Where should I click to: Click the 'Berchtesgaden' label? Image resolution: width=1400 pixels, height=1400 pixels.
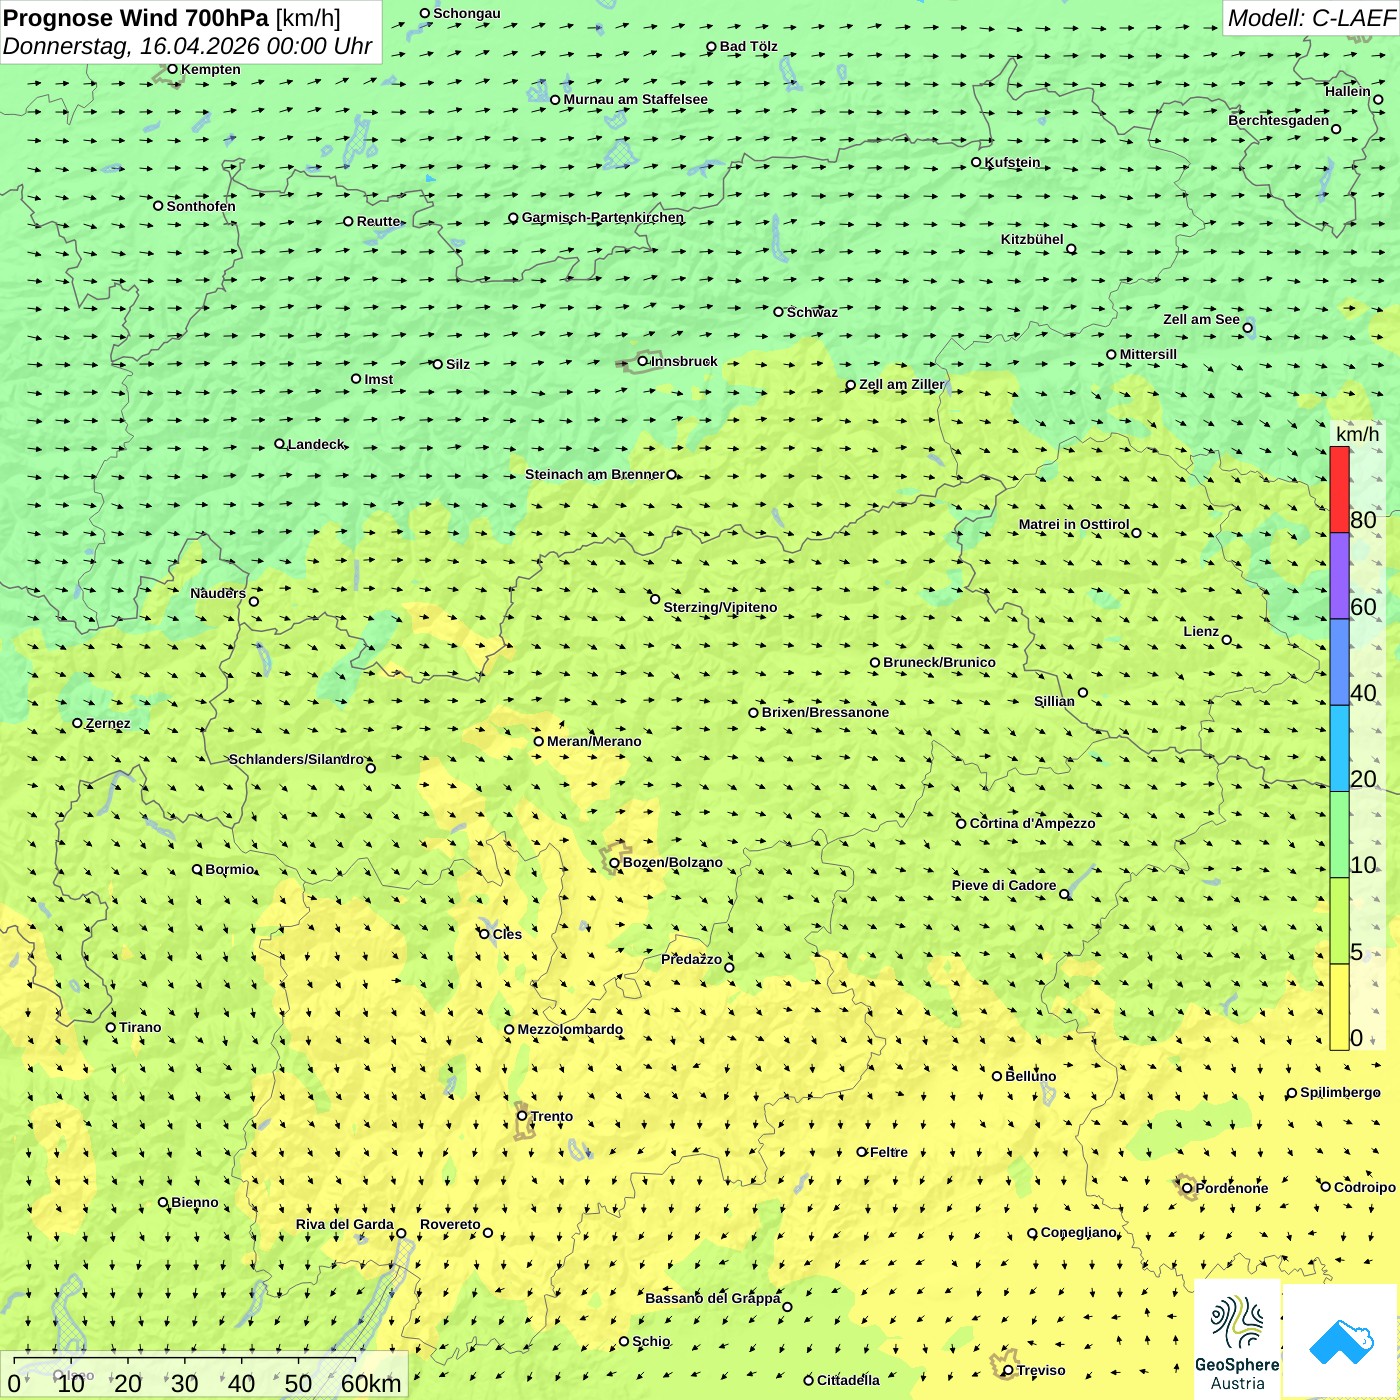(1278, 120)
